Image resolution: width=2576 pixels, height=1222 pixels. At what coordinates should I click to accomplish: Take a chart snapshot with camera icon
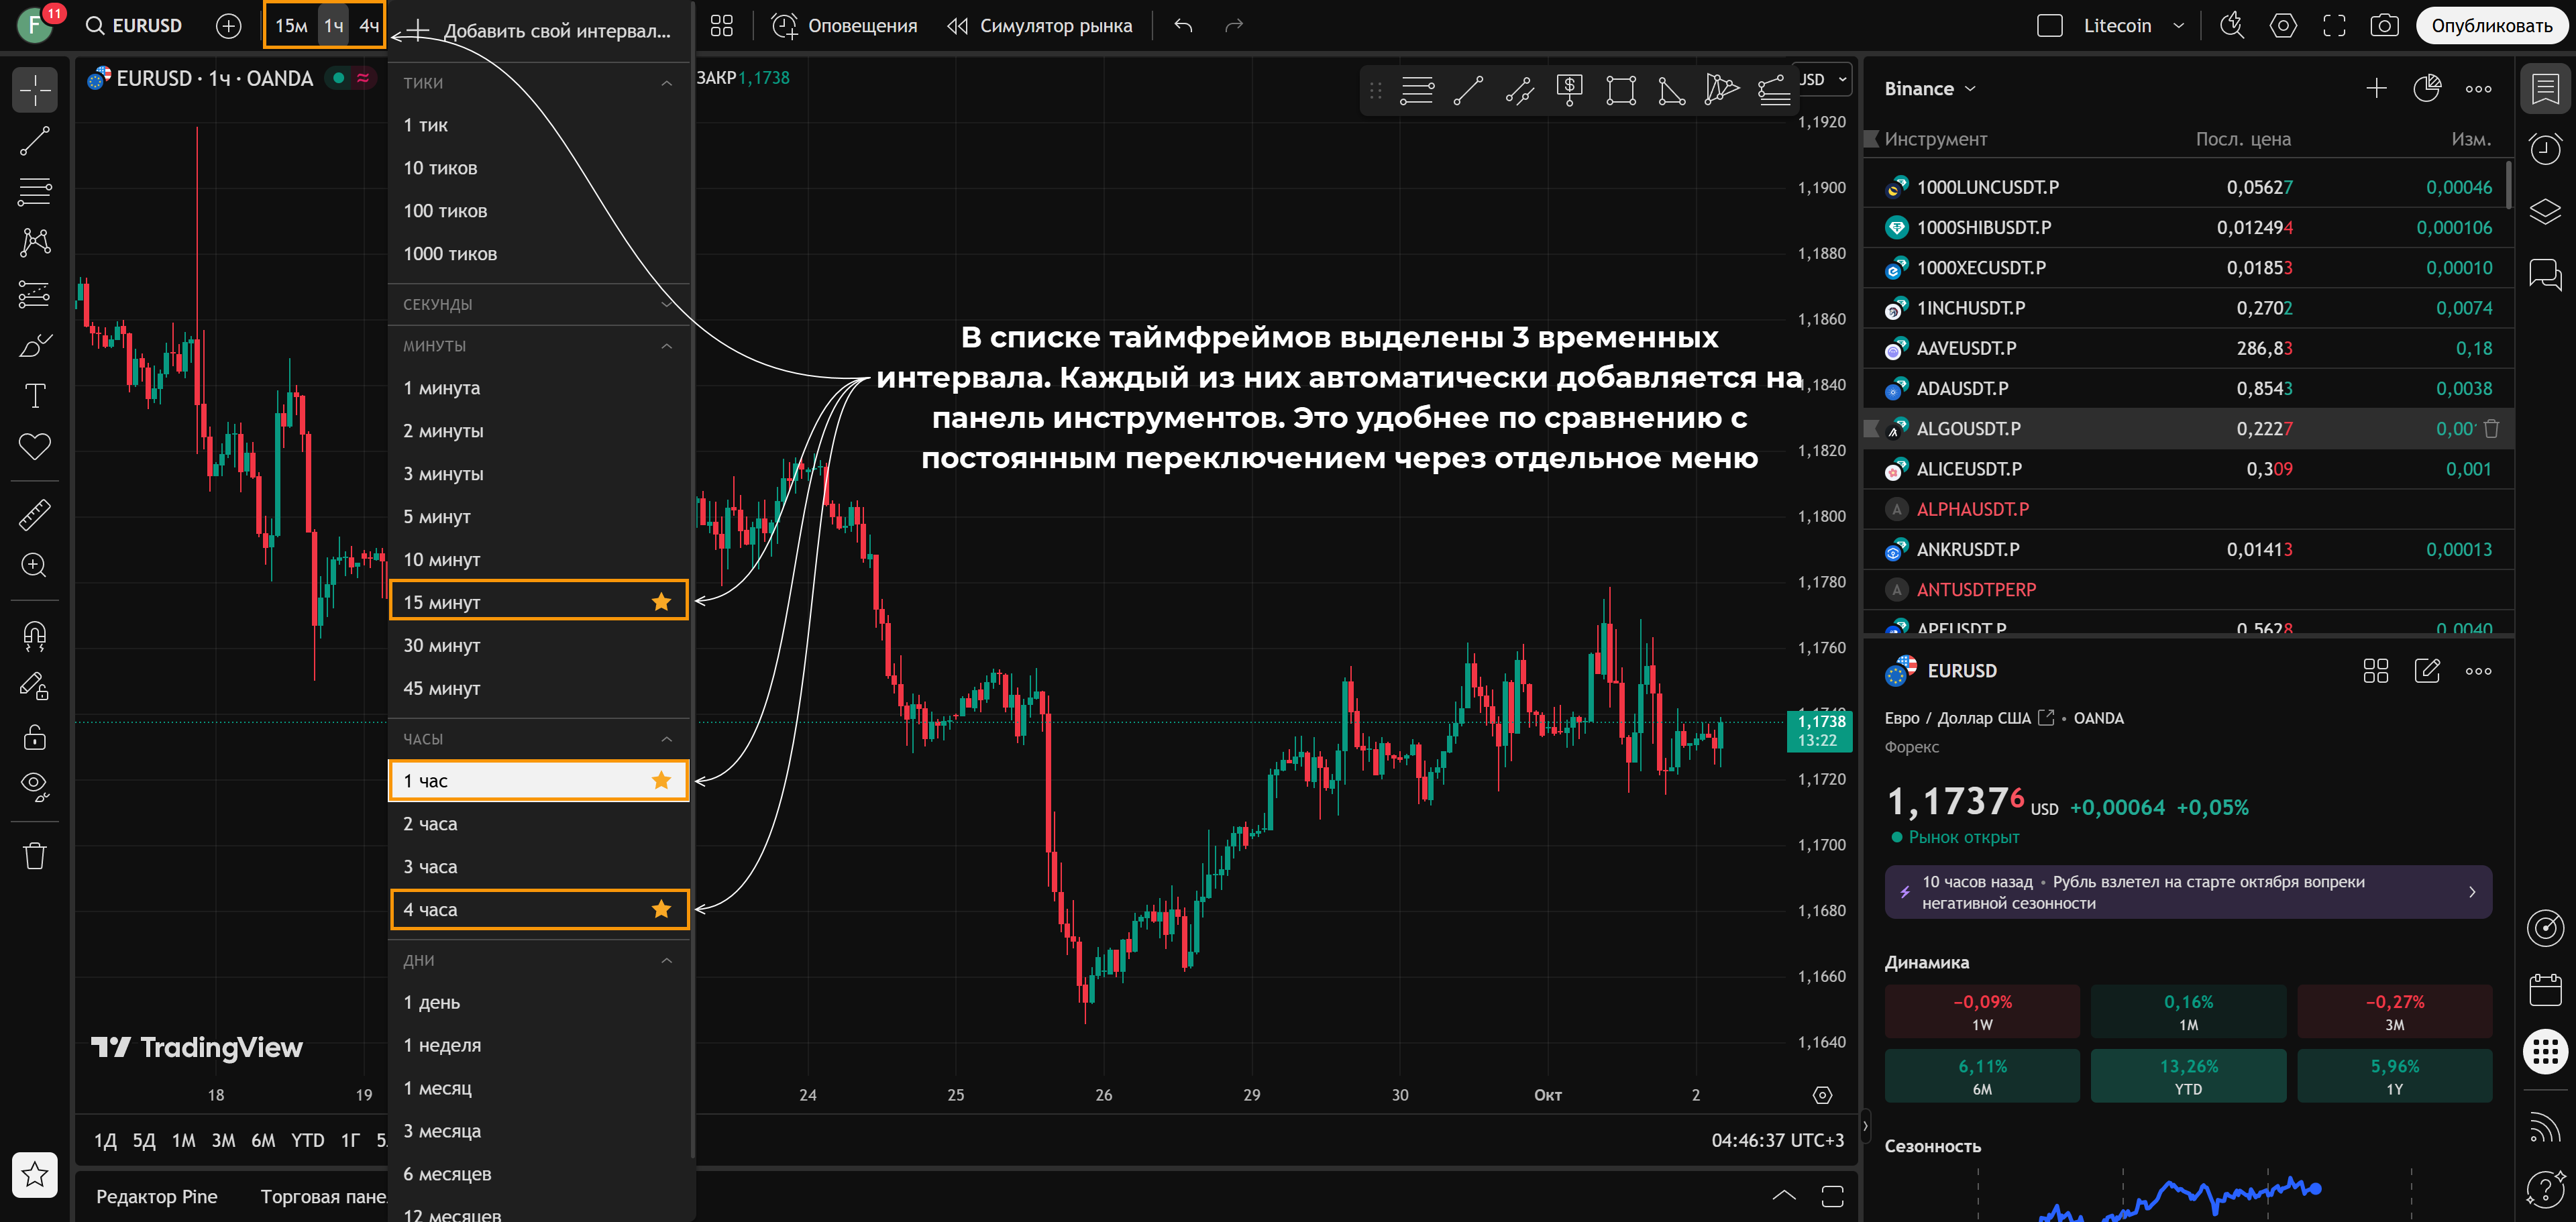(x=2384, y=25)
